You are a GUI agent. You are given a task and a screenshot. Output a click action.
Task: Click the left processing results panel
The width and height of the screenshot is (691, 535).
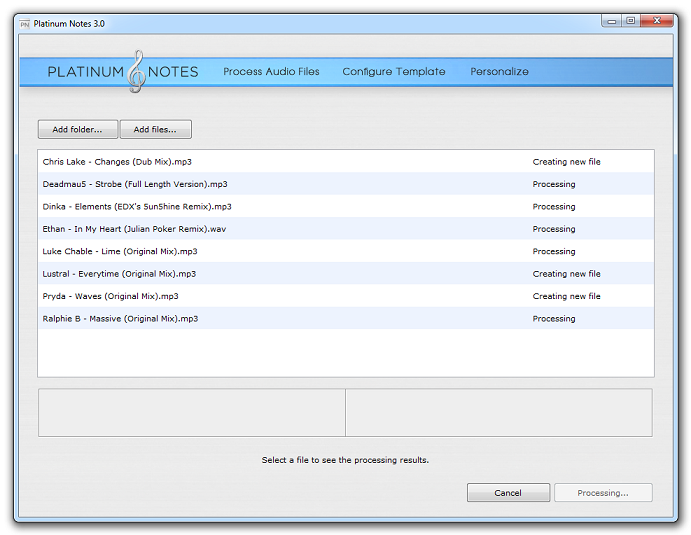[191, 413]
